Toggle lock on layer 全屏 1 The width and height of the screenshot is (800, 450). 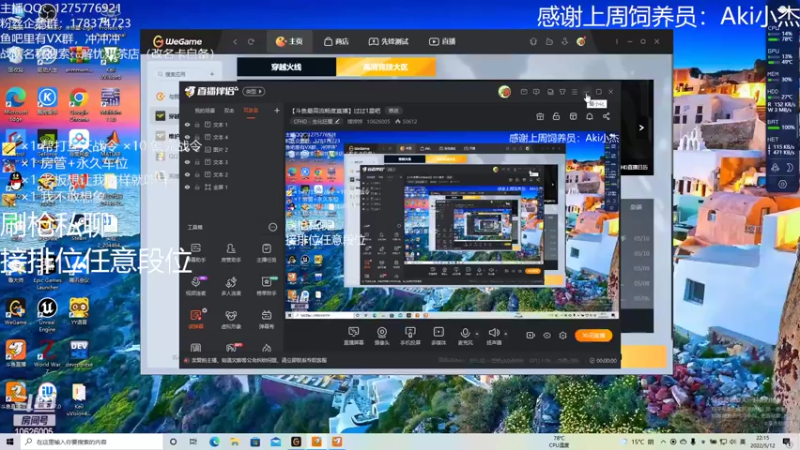[197, 187]
